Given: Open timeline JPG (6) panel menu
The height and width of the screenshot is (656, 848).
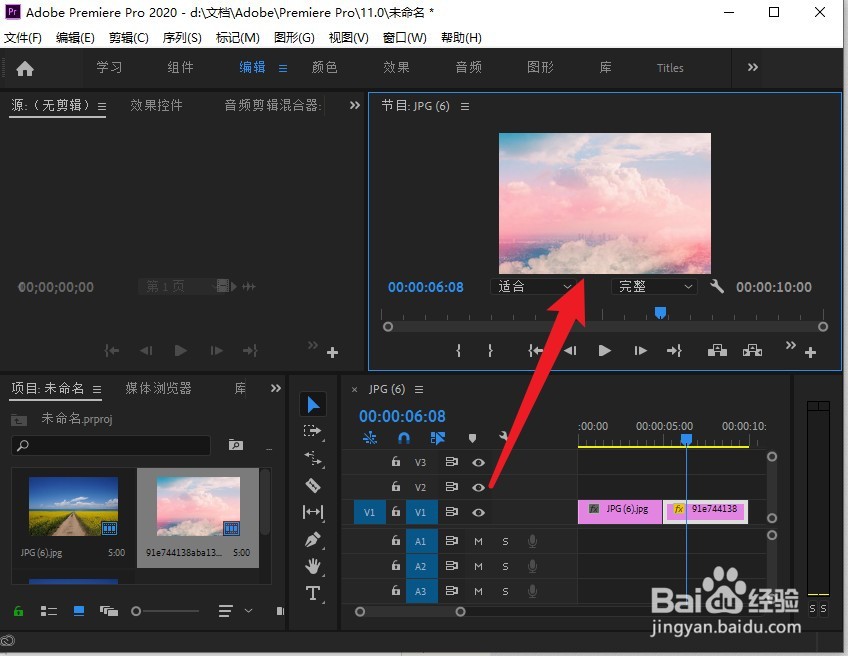Looking at the screenshot, I should 419,389.
